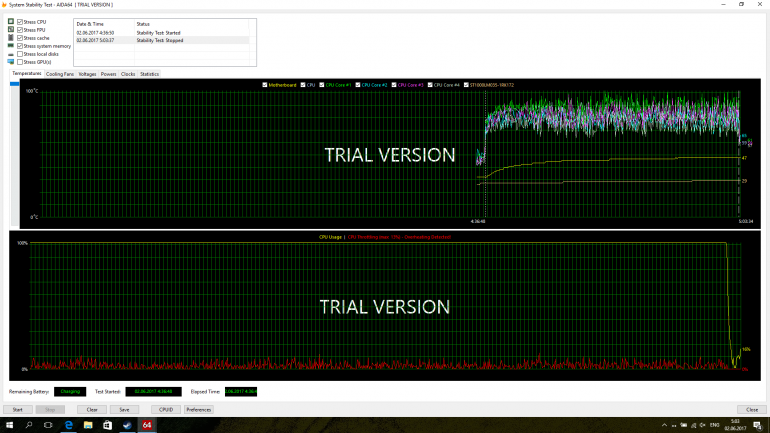The width and height of the screenshot is (770, 433).
Task: Click the FPU icon beside Stress FPU
Action: 11,29
